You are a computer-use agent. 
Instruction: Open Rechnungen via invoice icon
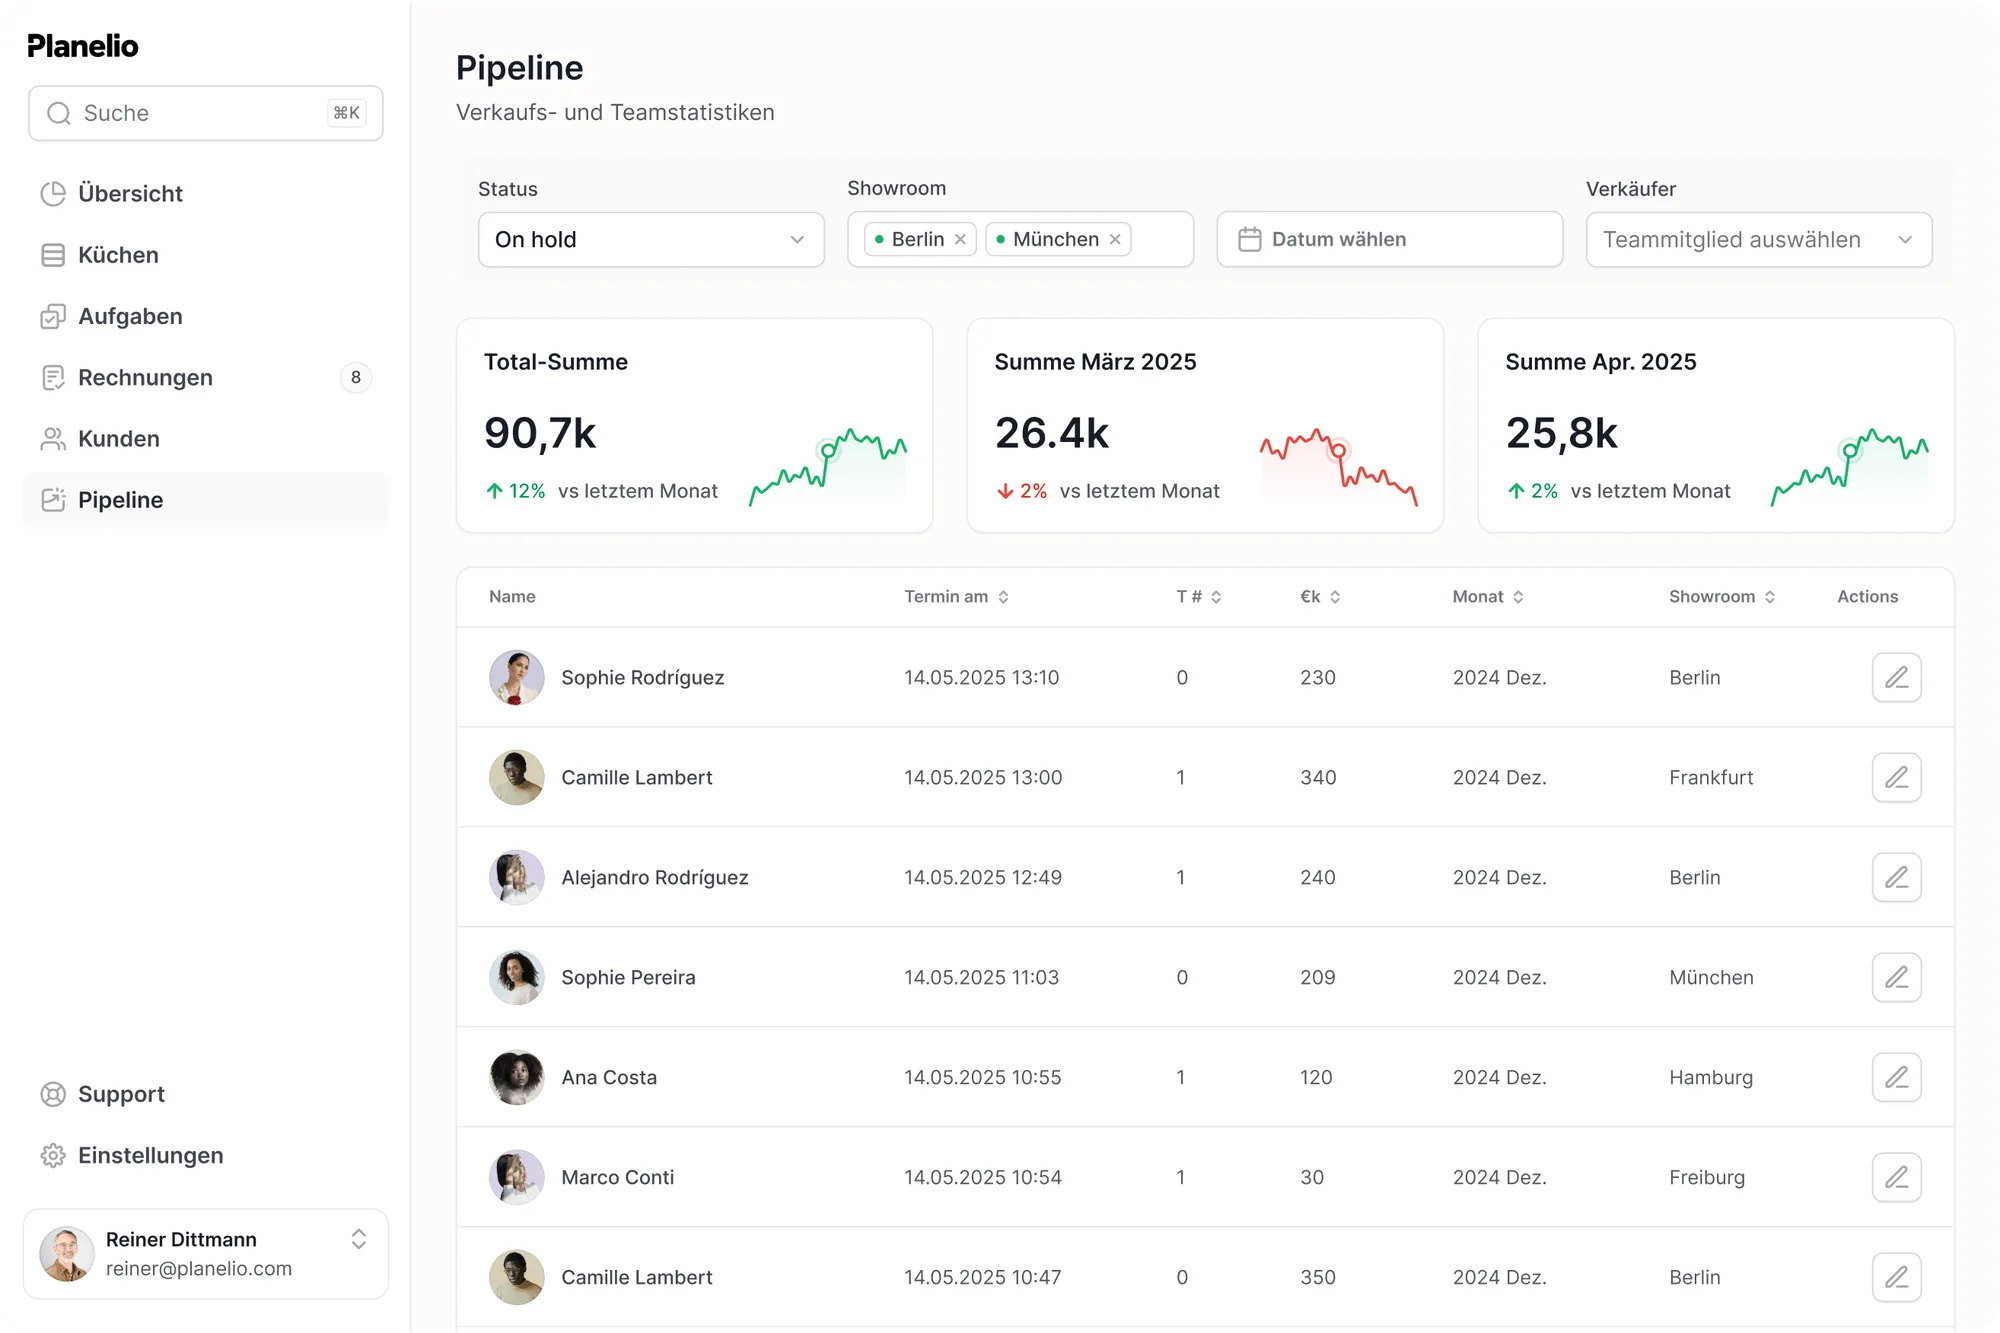[x=54, y=377]
